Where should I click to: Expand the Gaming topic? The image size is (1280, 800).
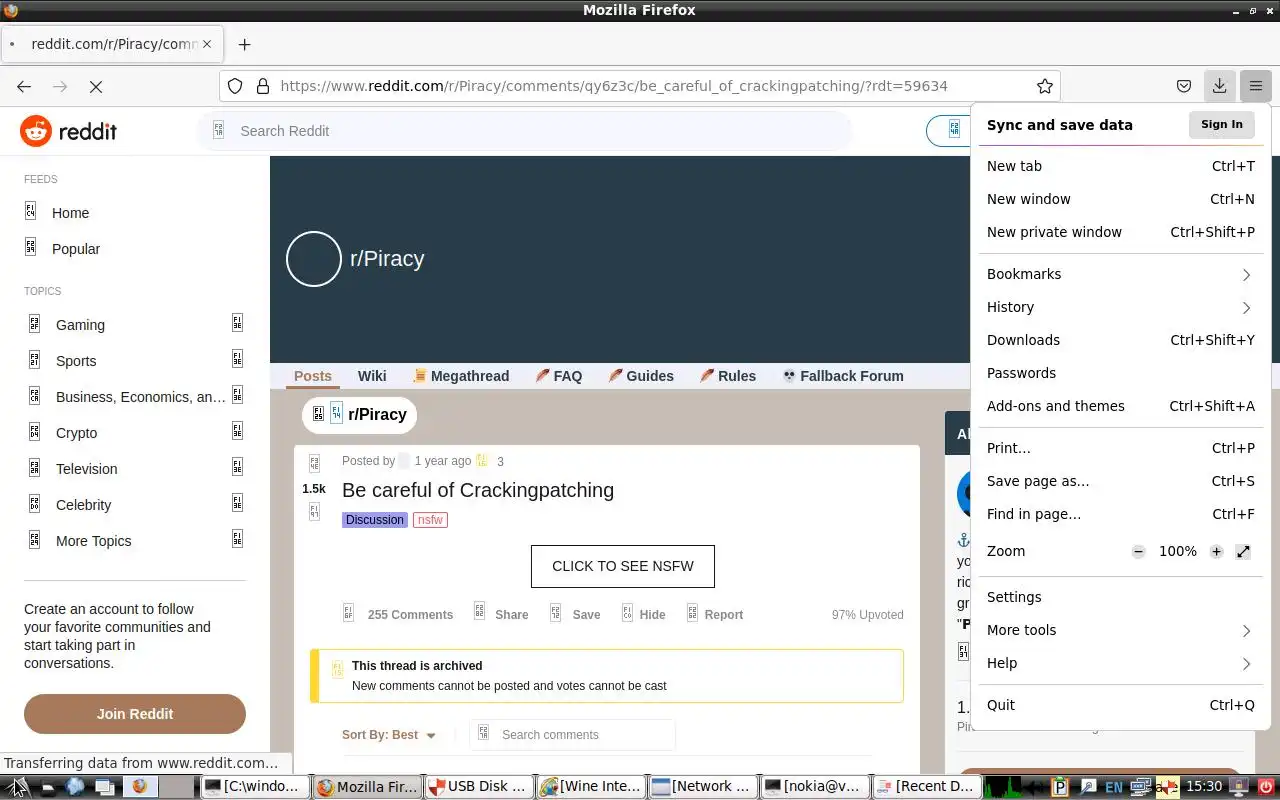click(237, 323)
